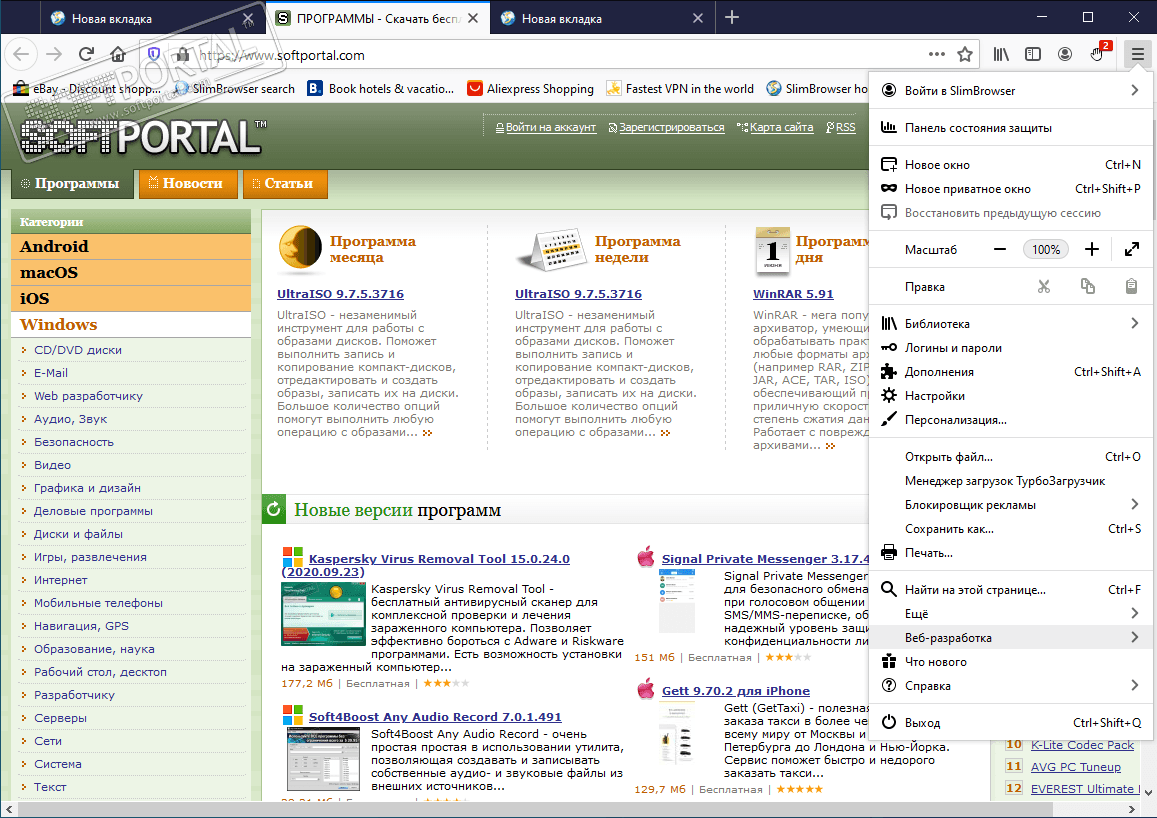Select Открыть файл... entry
This screenshot has height=818, width=1157.
pyautogui.click(x=1010, y=457)
